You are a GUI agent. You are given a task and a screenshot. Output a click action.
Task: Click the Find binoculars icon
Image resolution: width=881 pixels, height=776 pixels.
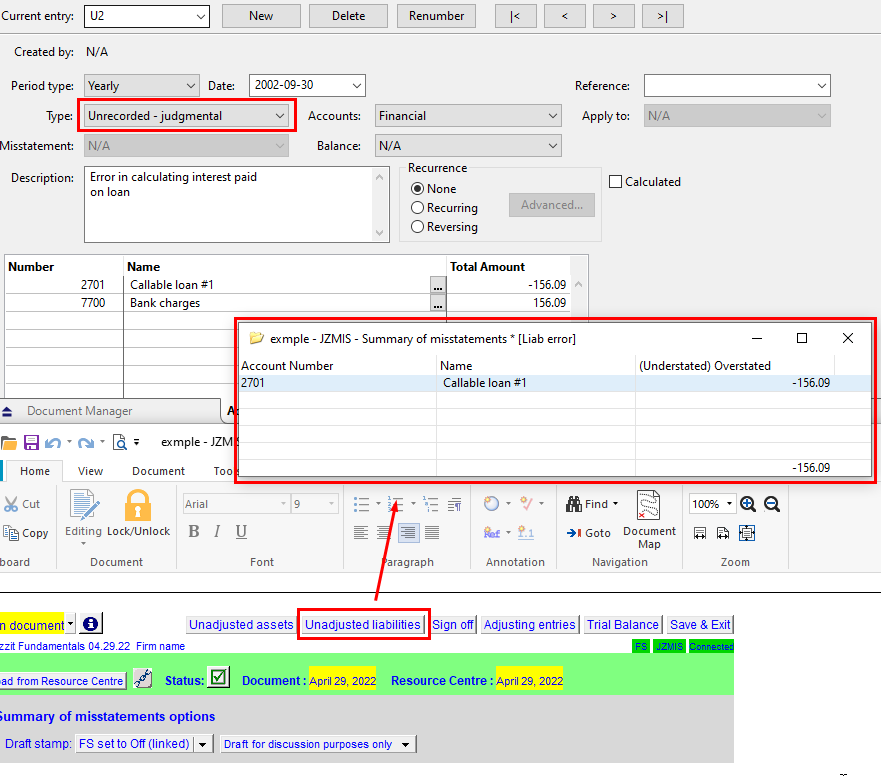coord(574,504)
